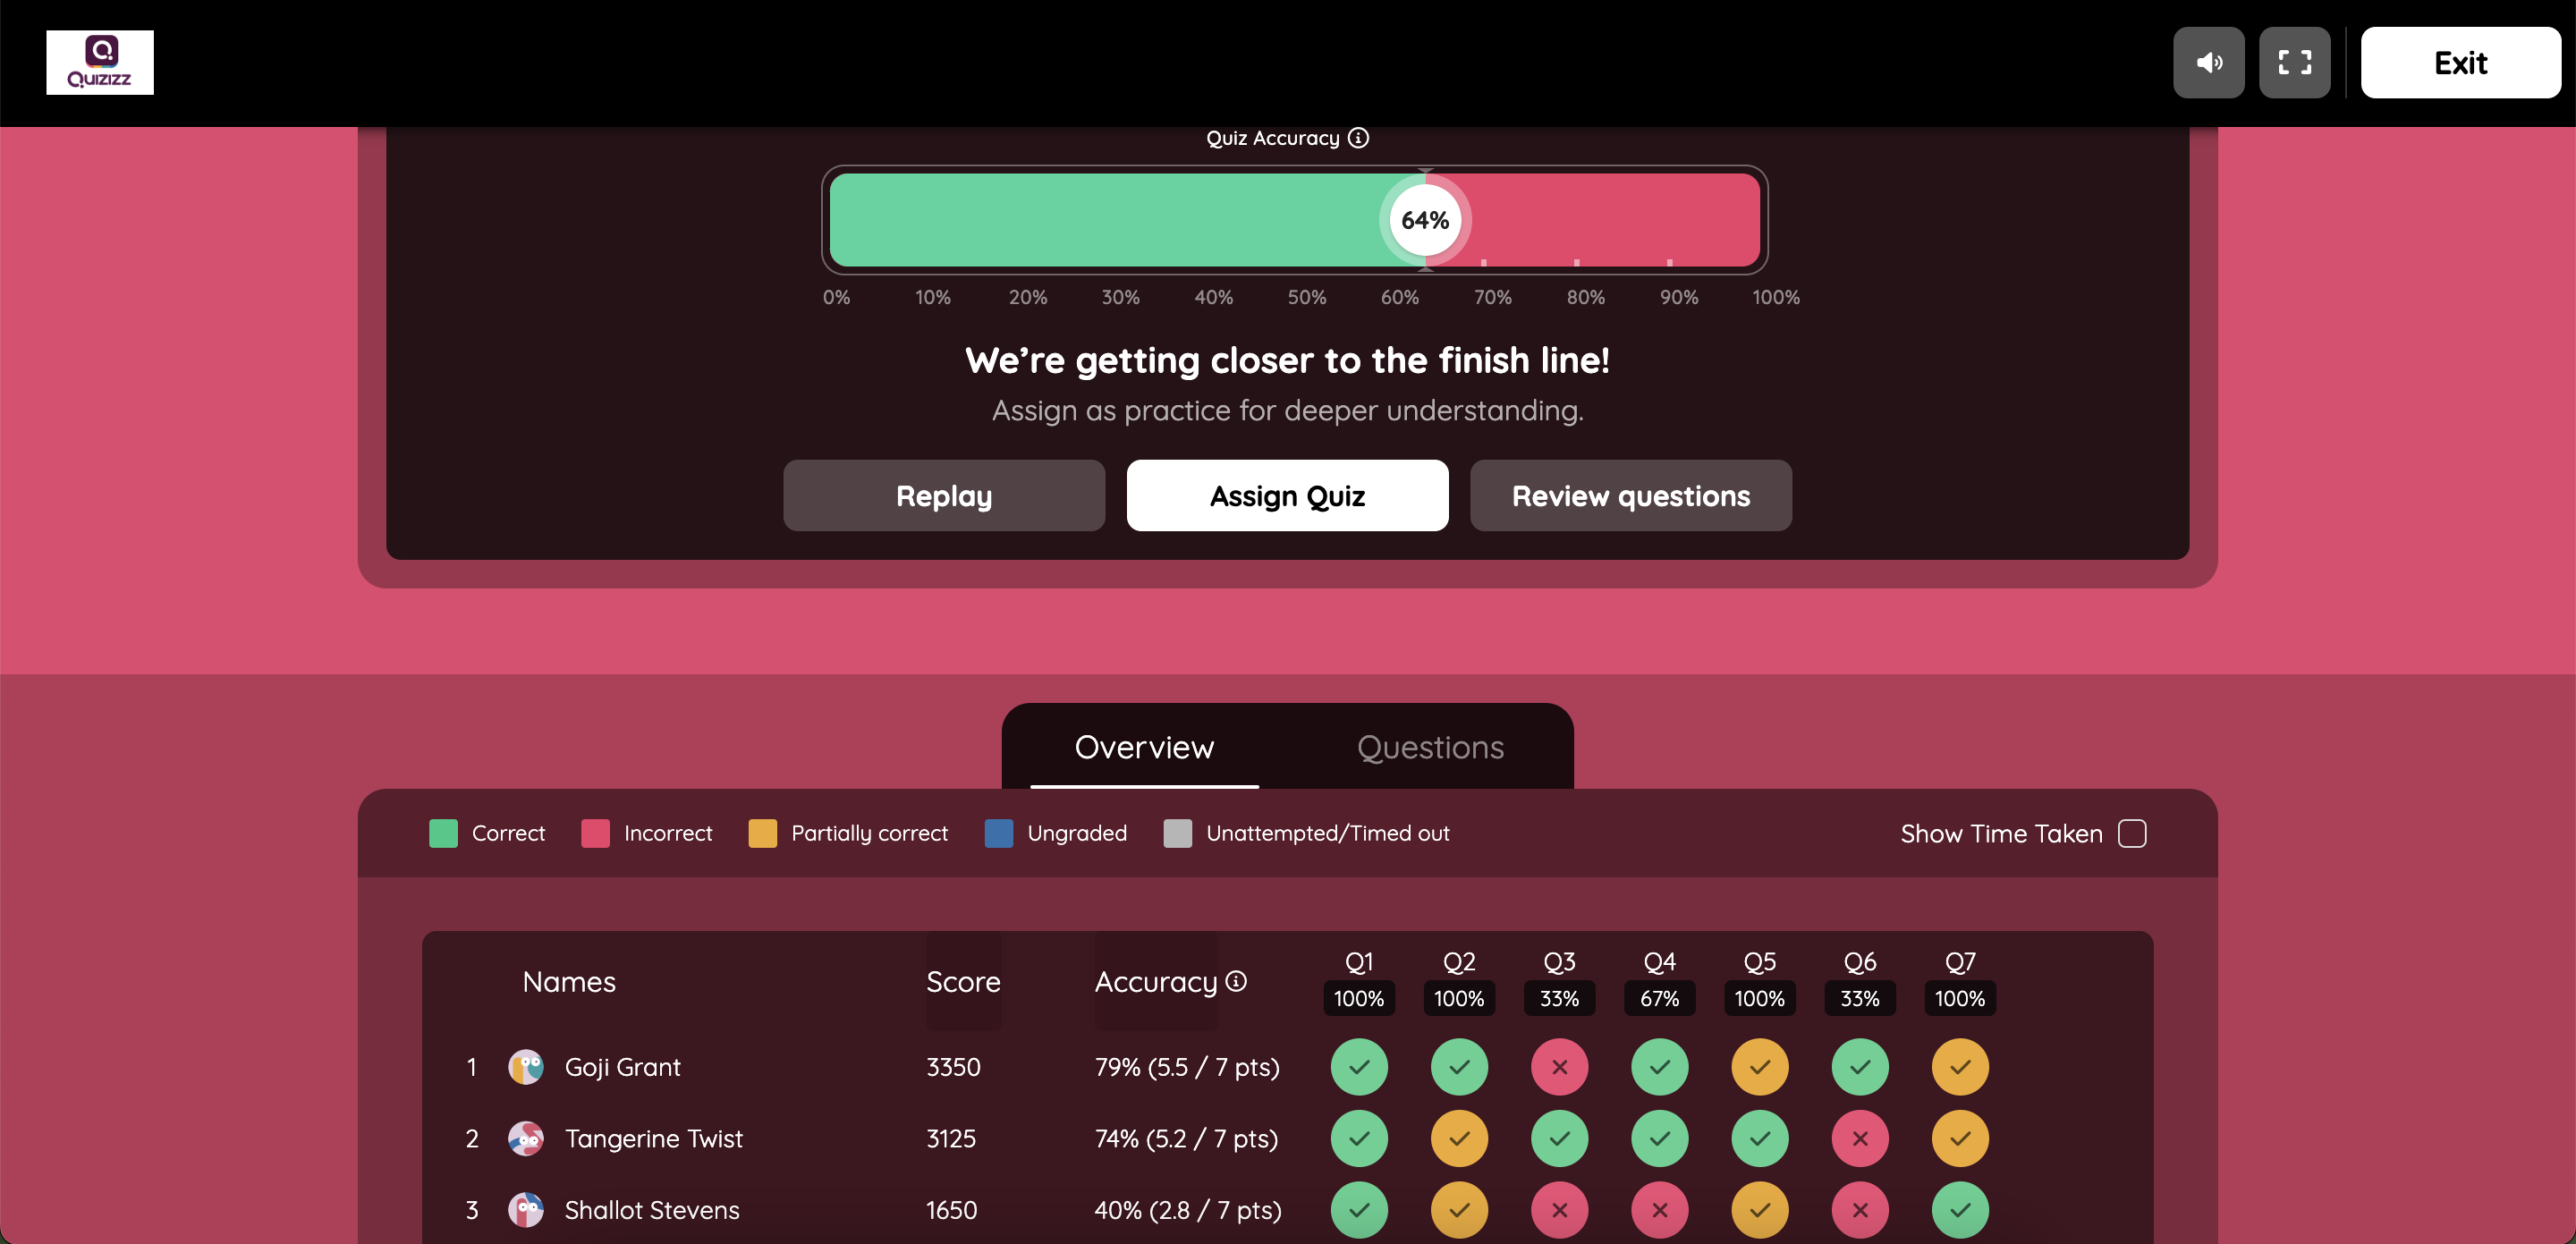Click the correct checkmark icon for Tangerine Twist Q5
This screenshot has width=2576, height=1244.
coord(1759,1138)
